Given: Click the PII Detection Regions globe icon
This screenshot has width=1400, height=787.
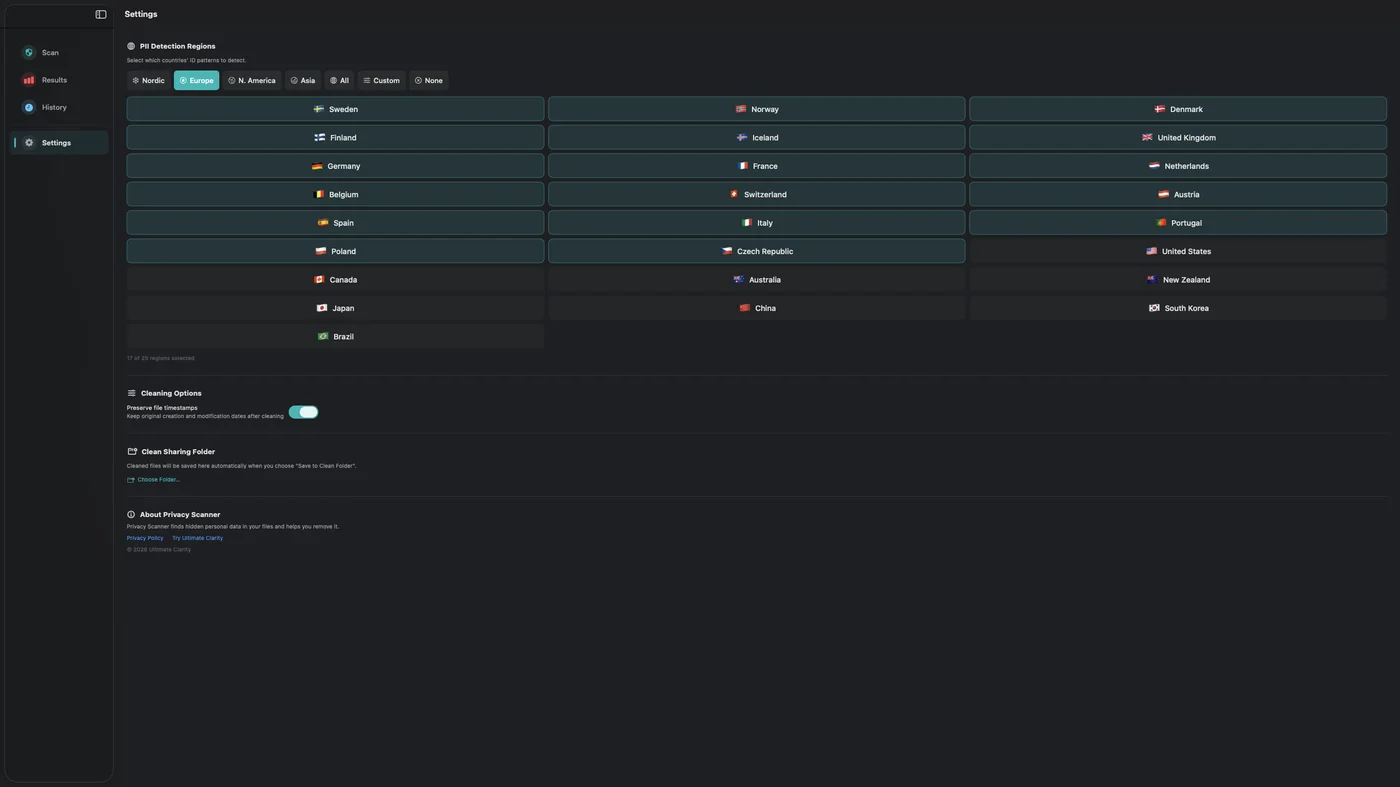Looking at the screenshot, I should pos(131,46).
